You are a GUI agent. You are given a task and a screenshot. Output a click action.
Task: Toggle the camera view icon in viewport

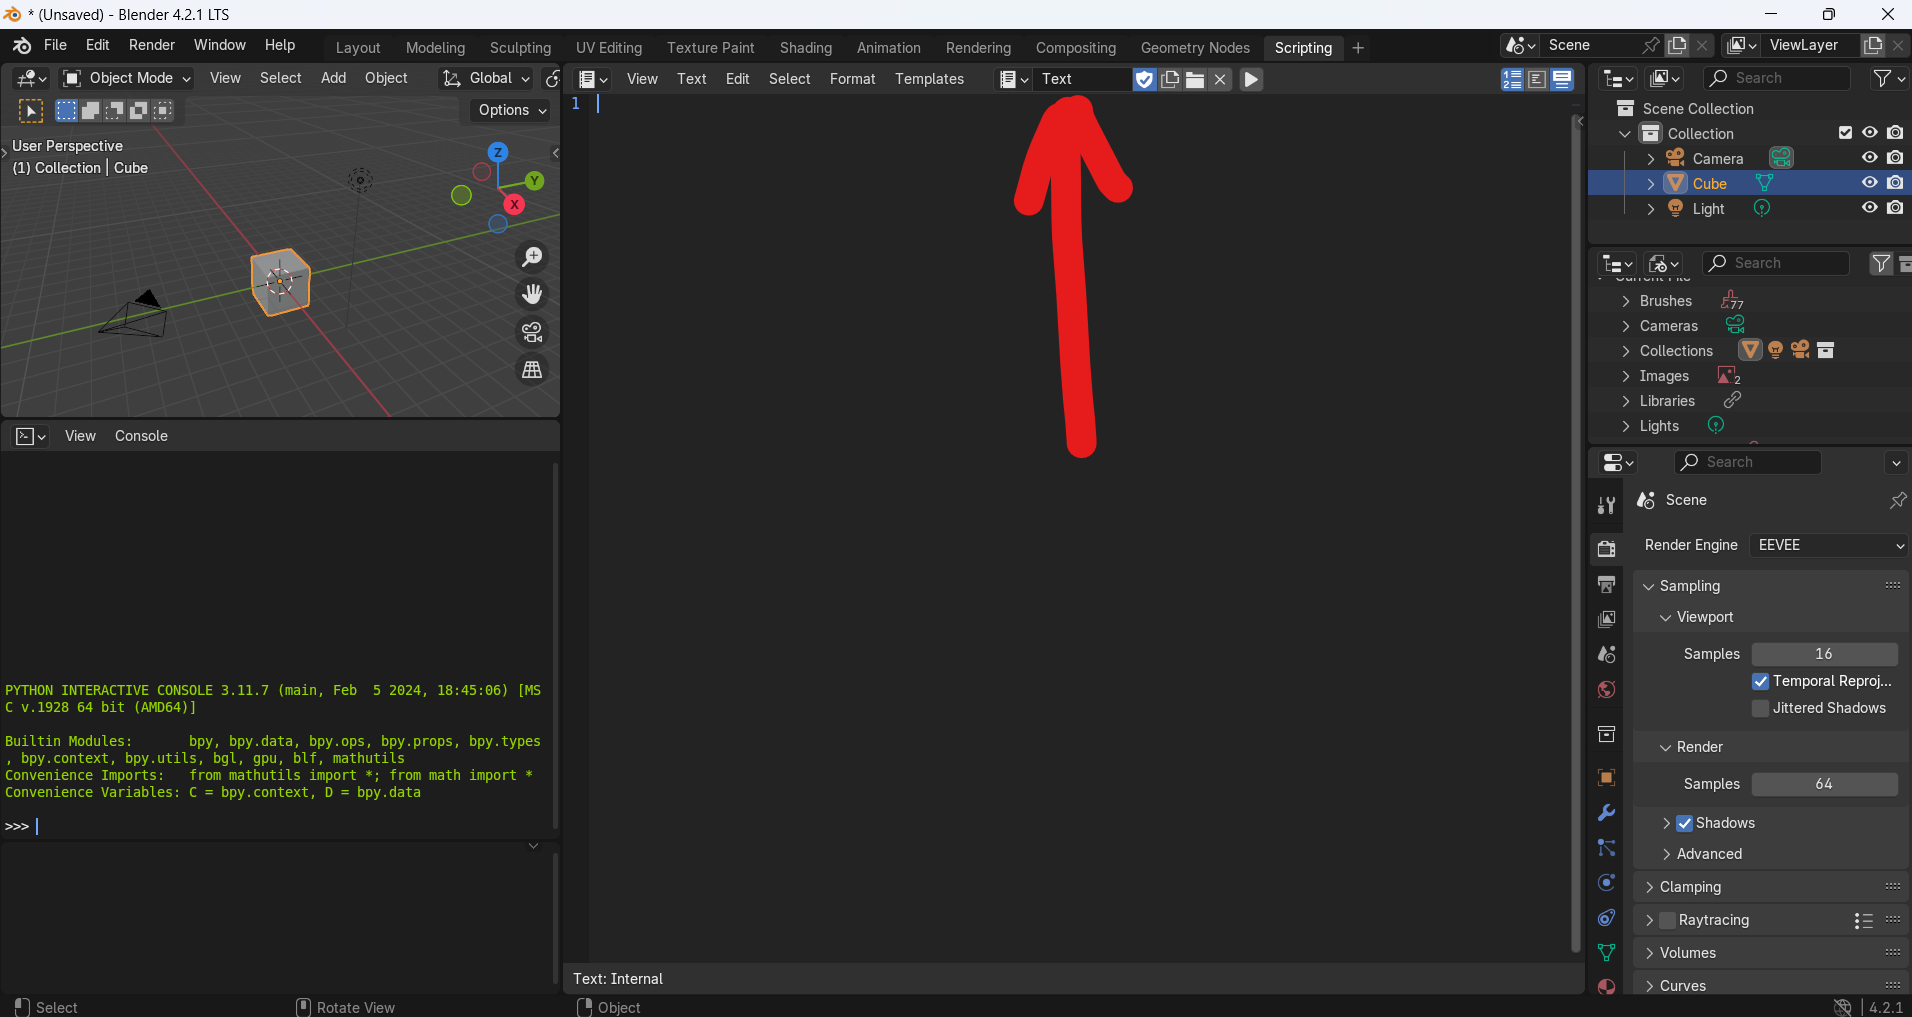[x=531, y=332]
